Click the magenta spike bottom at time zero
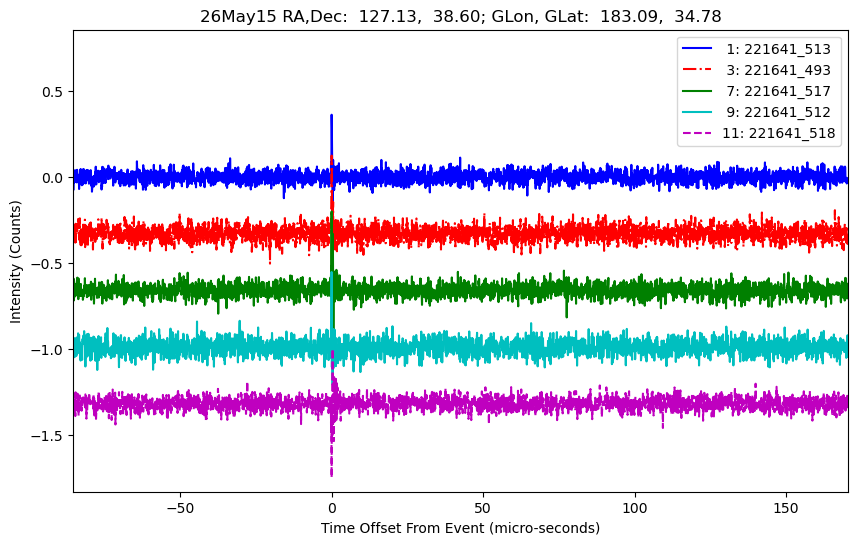The image size is (858, 545). [332, 474]
